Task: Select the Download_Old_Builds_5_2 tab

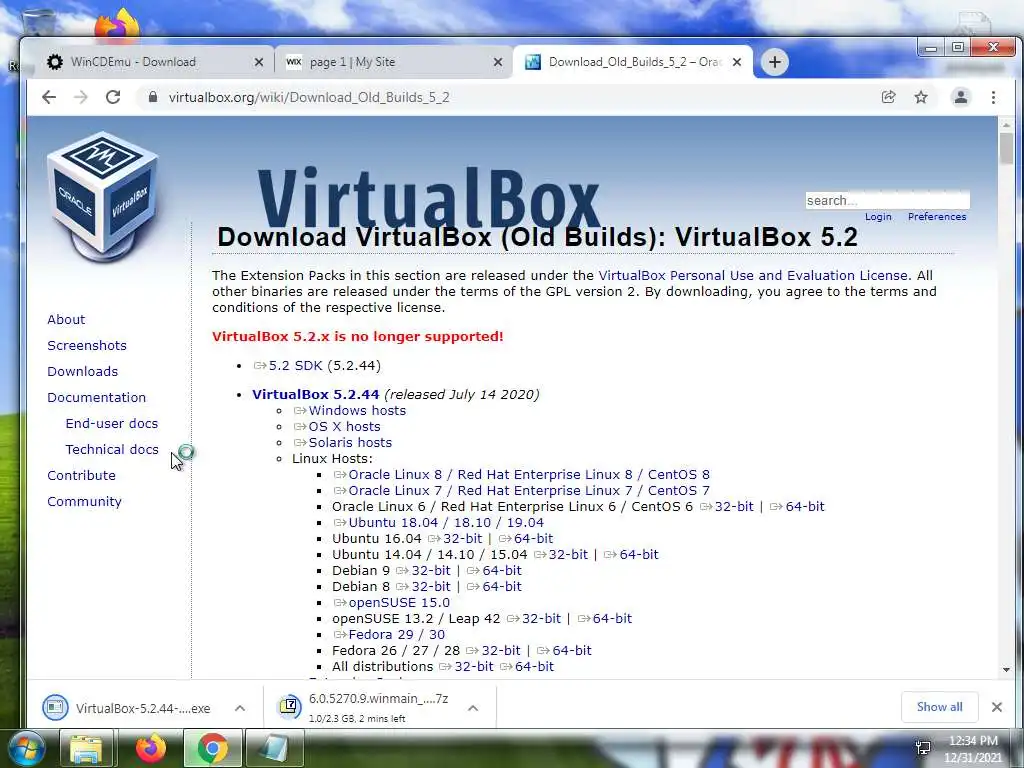Action: click(633, 62)
